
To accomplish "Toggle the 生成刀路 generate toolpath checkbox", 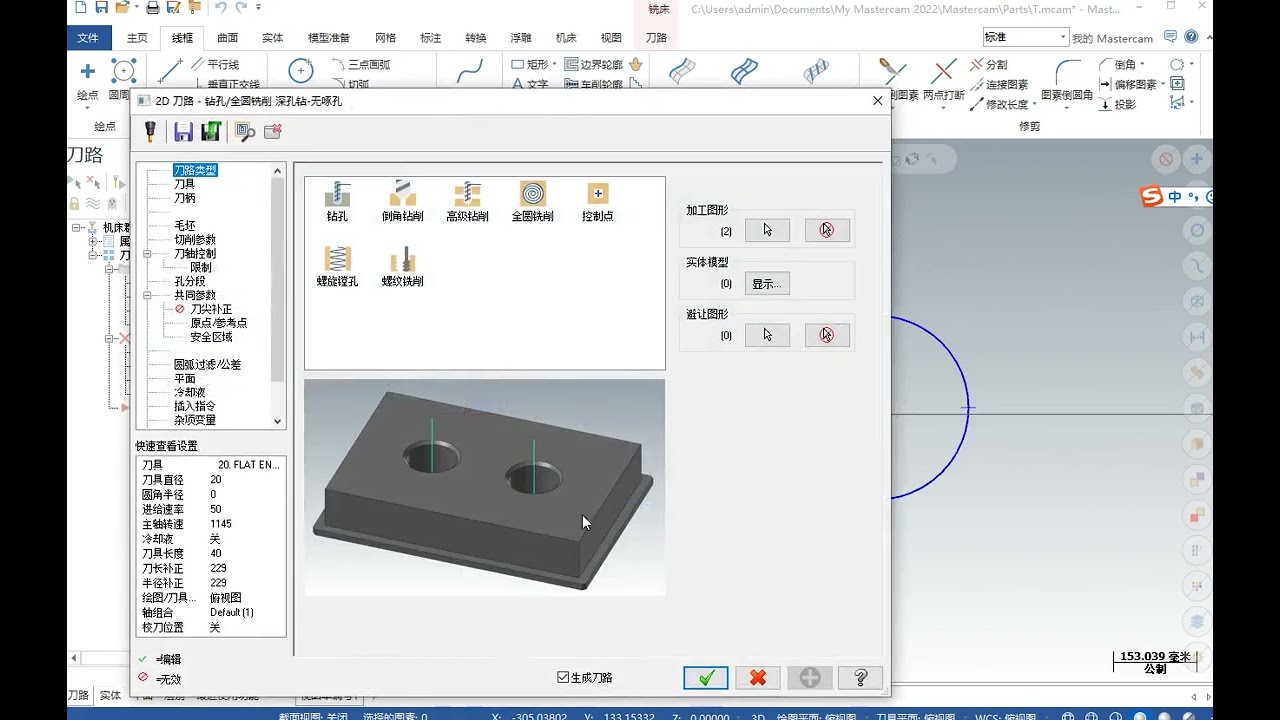I will pyautogui.click(x=563, y=677).
